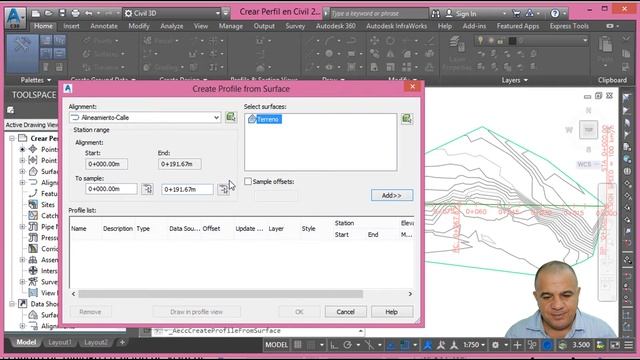Click the annotation visibility icon left of 1:750

(x=428, y=345)
